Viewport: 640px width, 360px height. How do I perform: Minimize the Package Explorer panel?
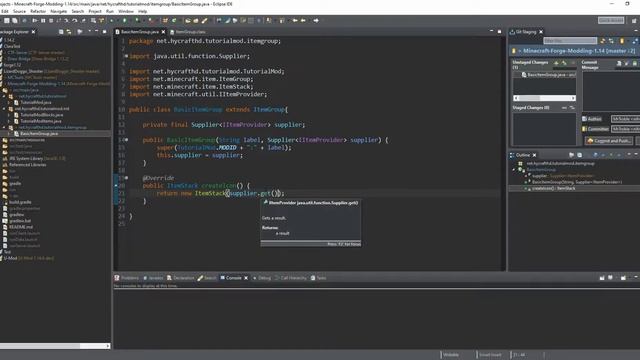[97, 31]
